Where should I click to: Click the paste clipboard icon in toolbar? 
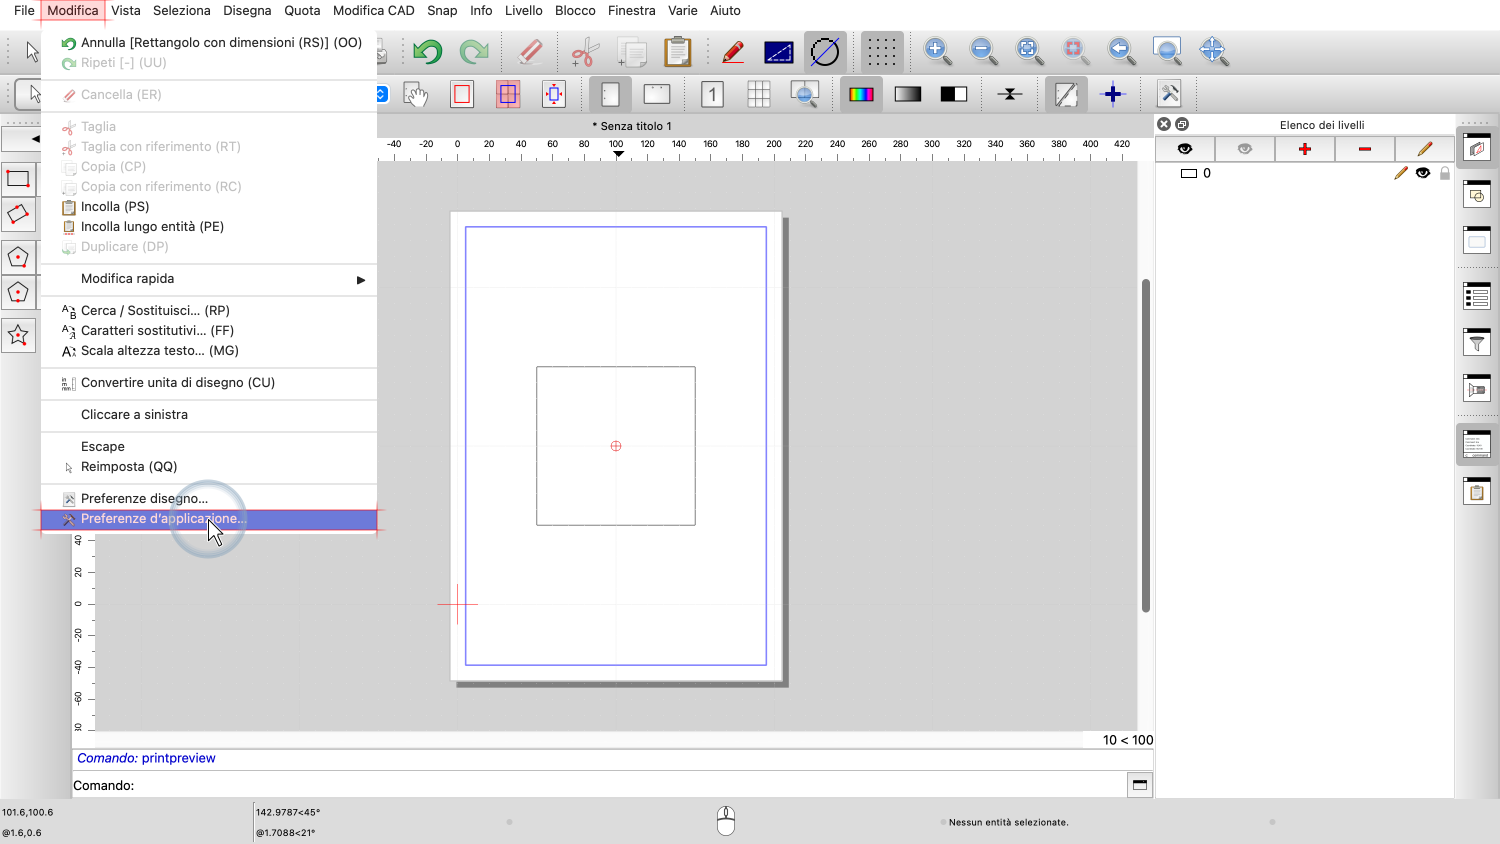[x=678, y=51]
